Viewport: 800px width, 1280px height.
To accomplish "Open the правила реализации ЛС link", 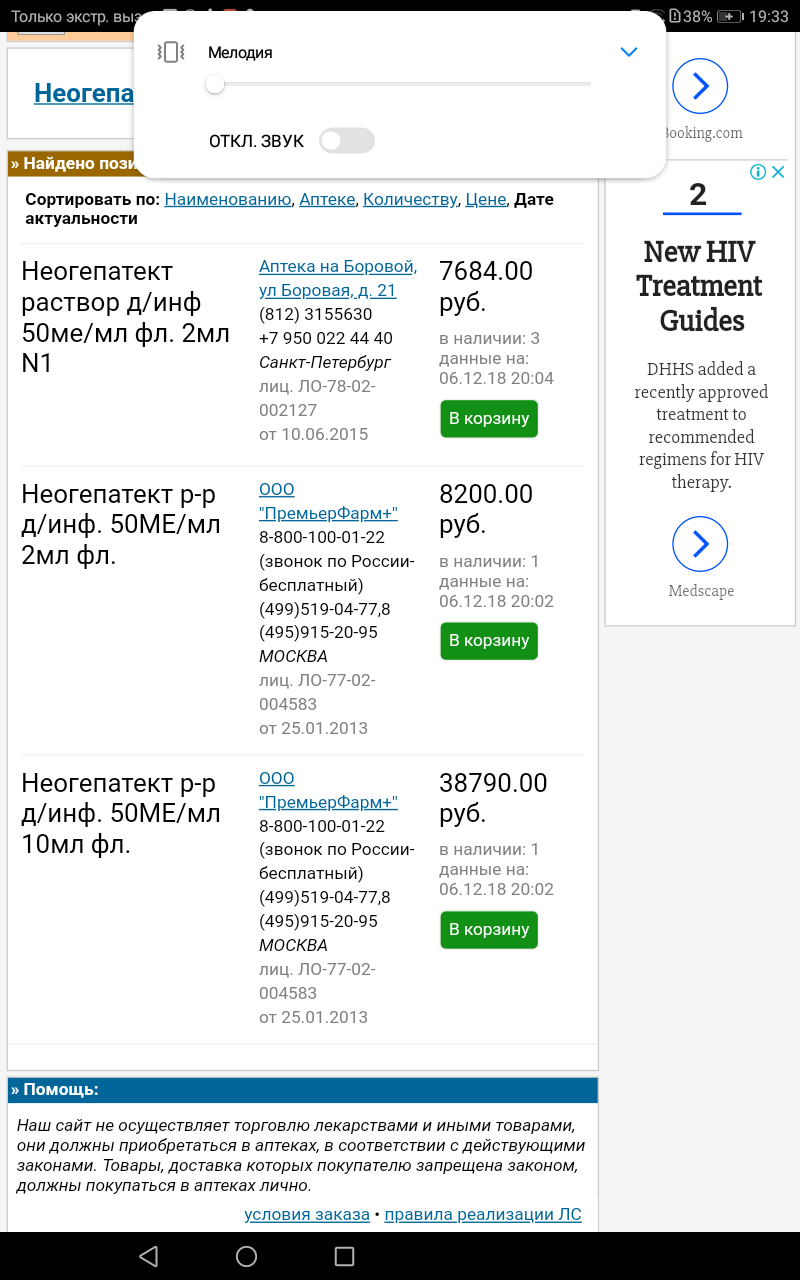I will click(x=482, y=1215).
